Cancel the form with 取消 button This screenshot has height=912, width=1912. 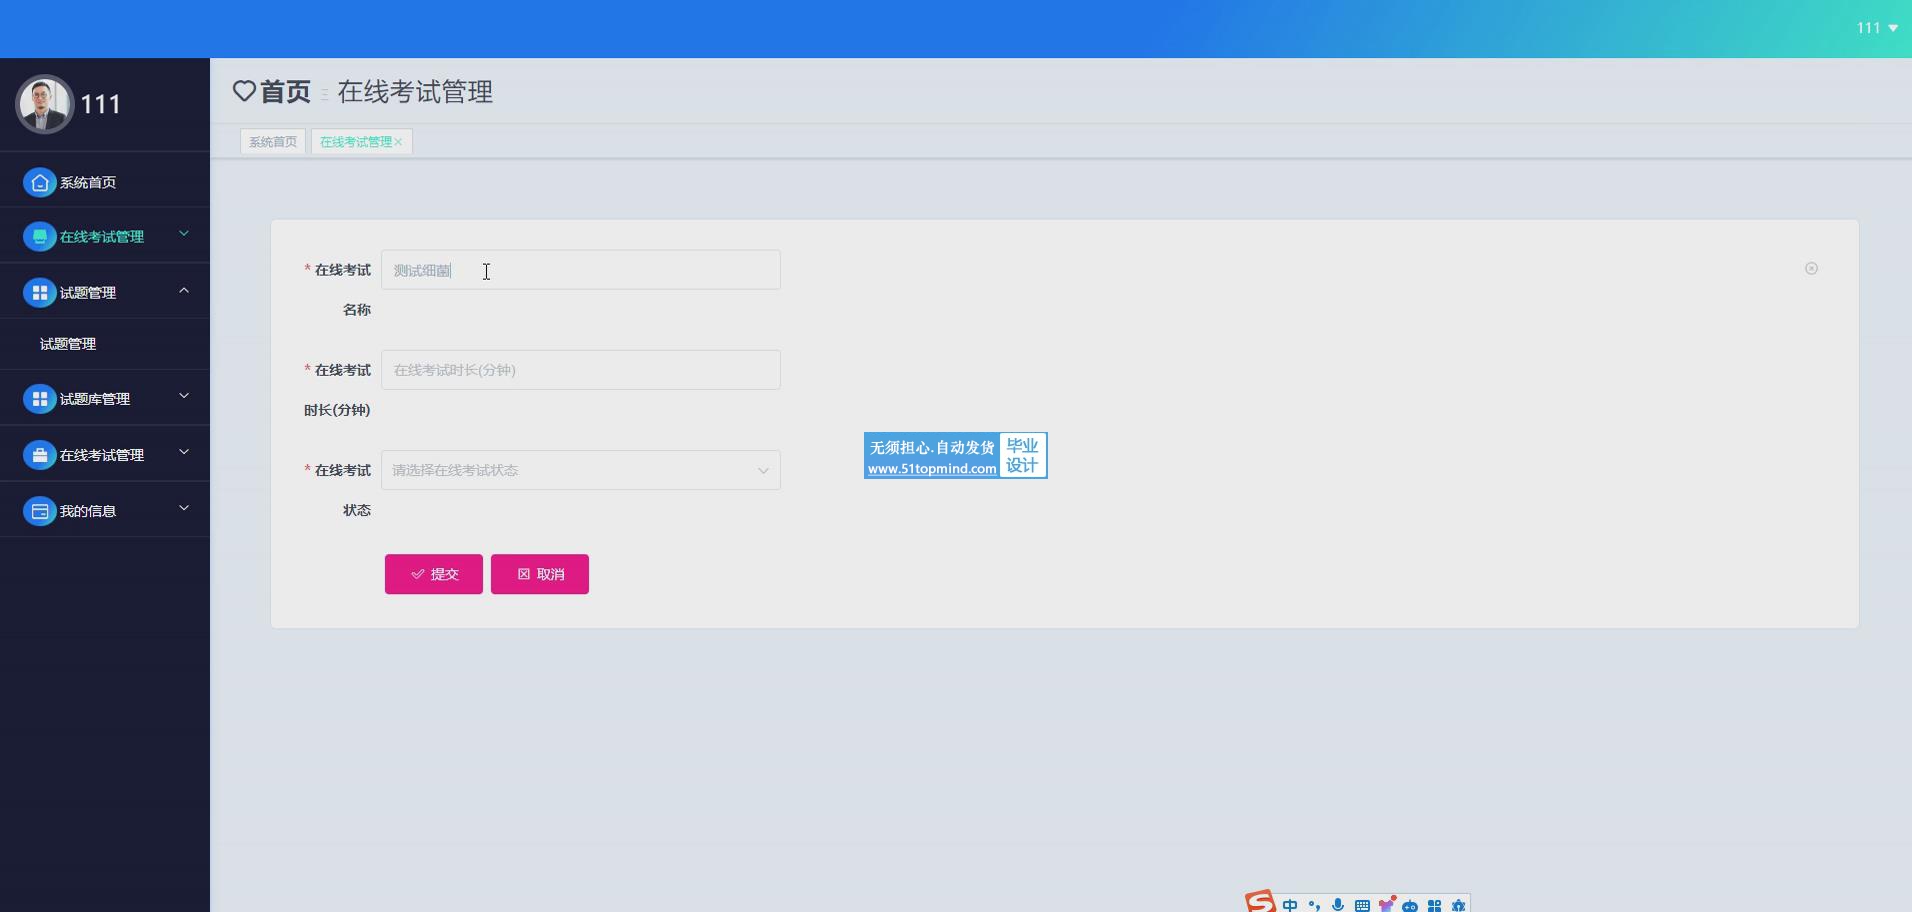pyautogui.click(x=540, y=574)
